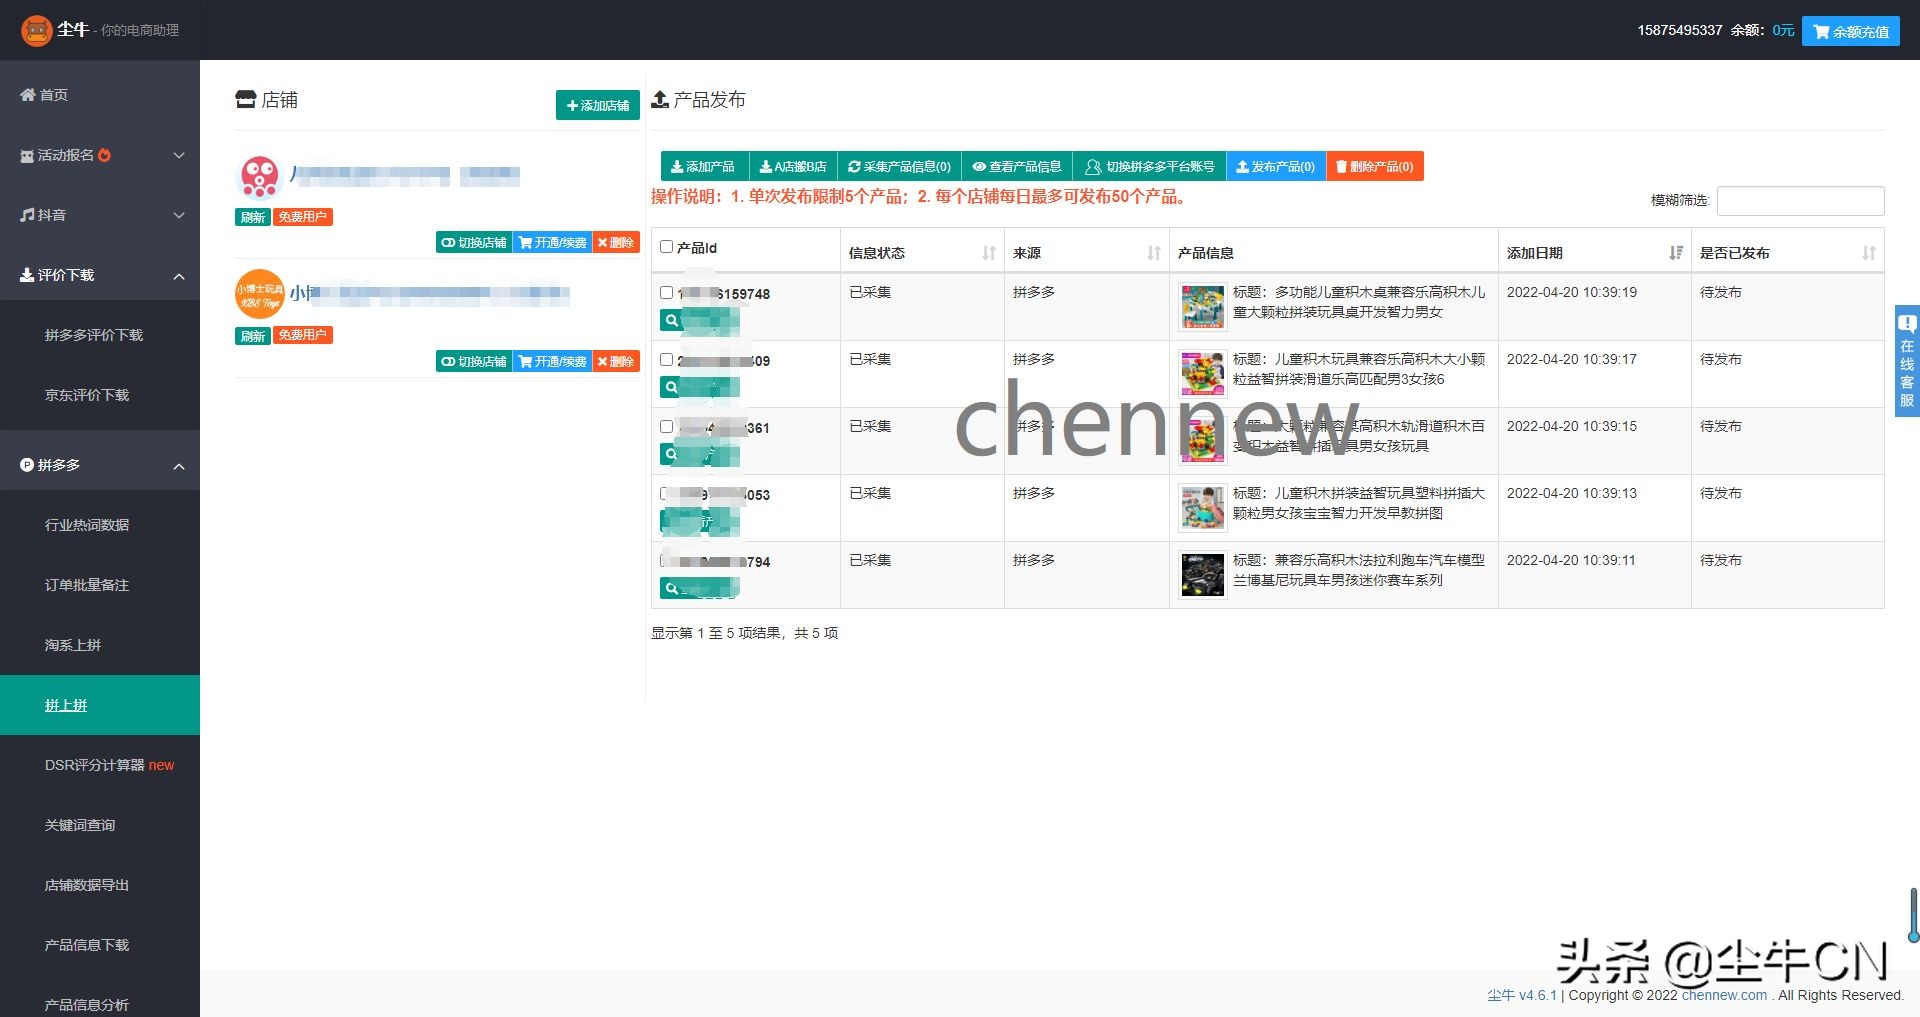The image size is (1920, 1017).
Task: Click 采集产品信息(0) collection icon
Action: [x=852, y=166]
